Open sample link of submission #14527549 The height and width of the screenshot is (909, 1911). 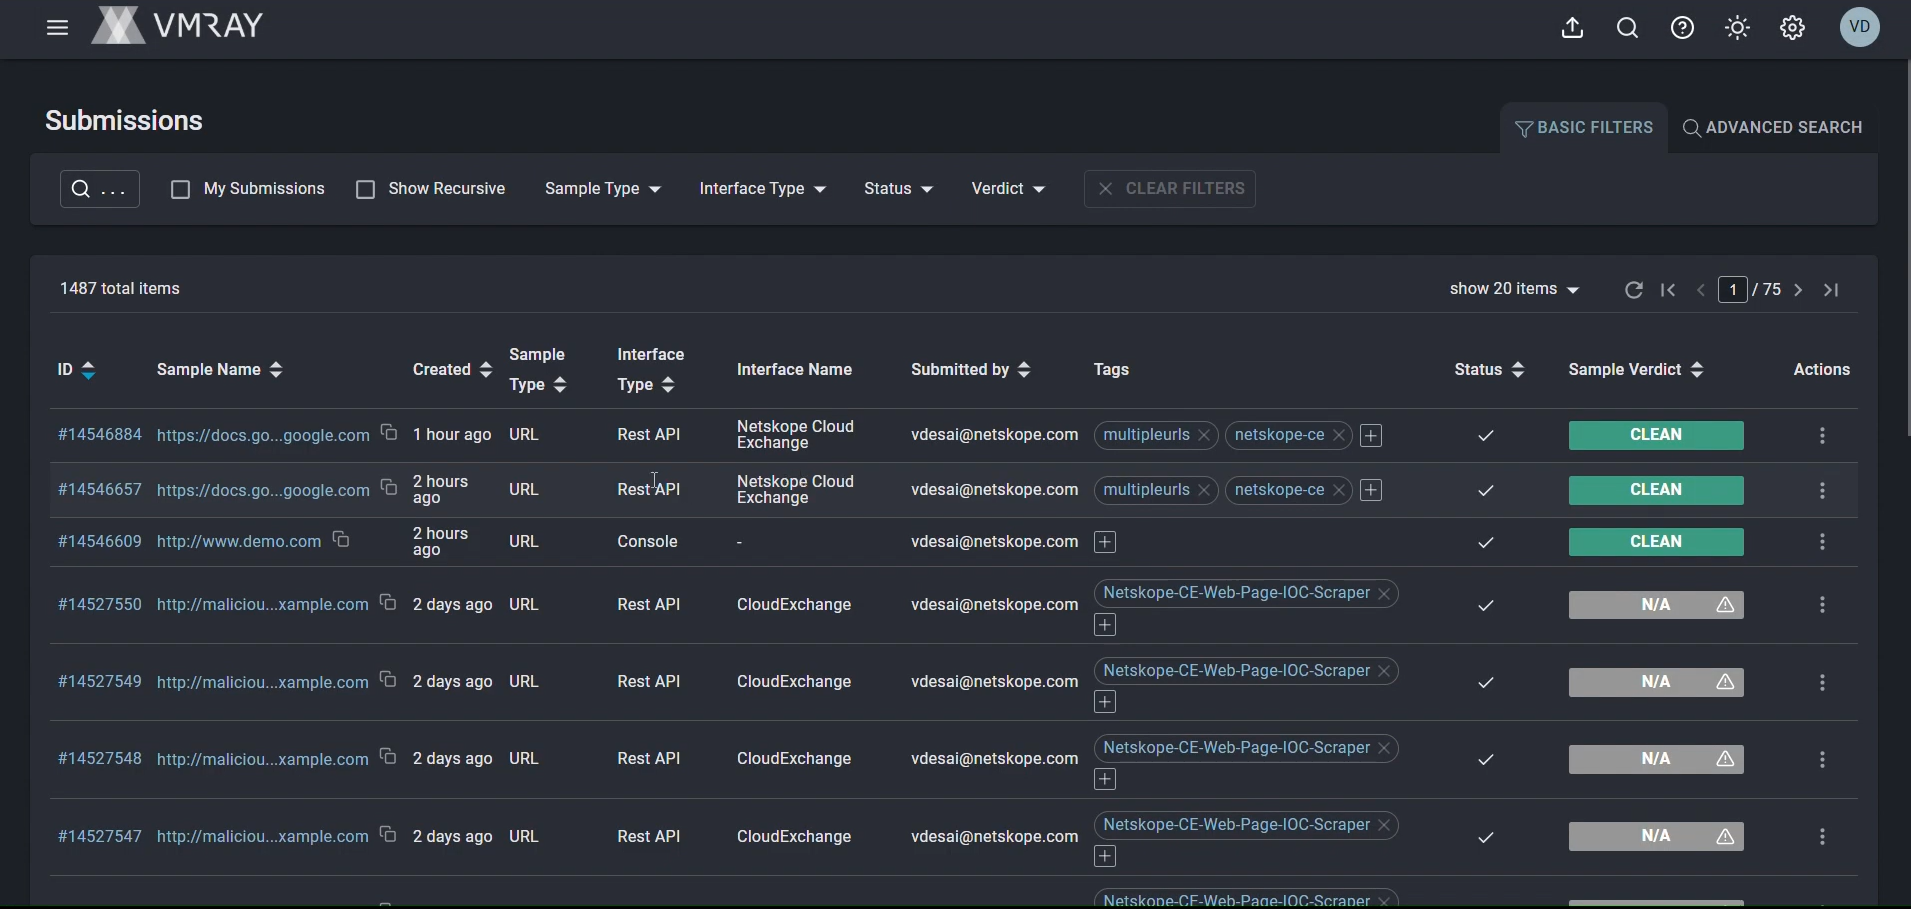[263, 682]
